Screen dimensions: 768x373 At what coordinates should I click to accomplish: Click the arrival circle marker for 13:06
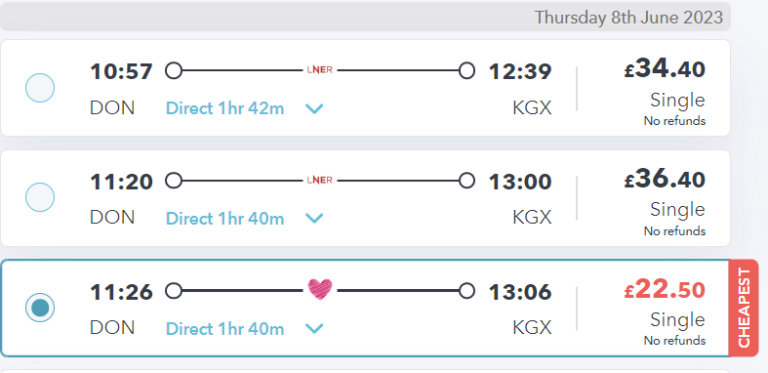(x=467, y=291)
